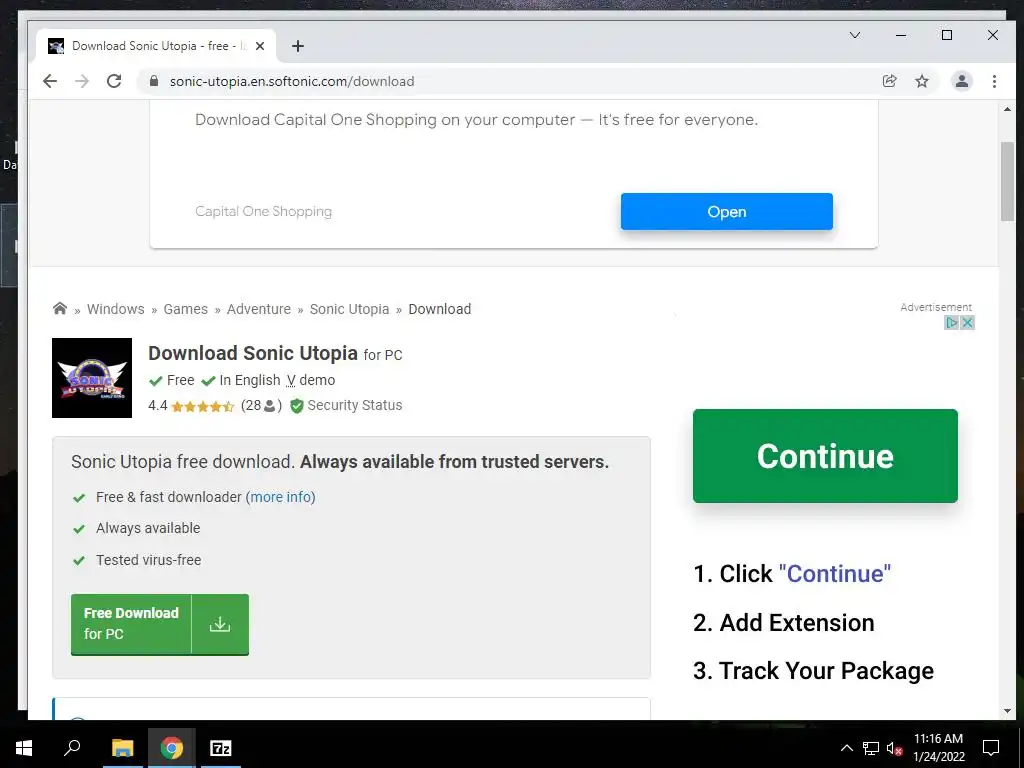Click the rating count (28) text
1024x768 pixels.
pos(261,406)
